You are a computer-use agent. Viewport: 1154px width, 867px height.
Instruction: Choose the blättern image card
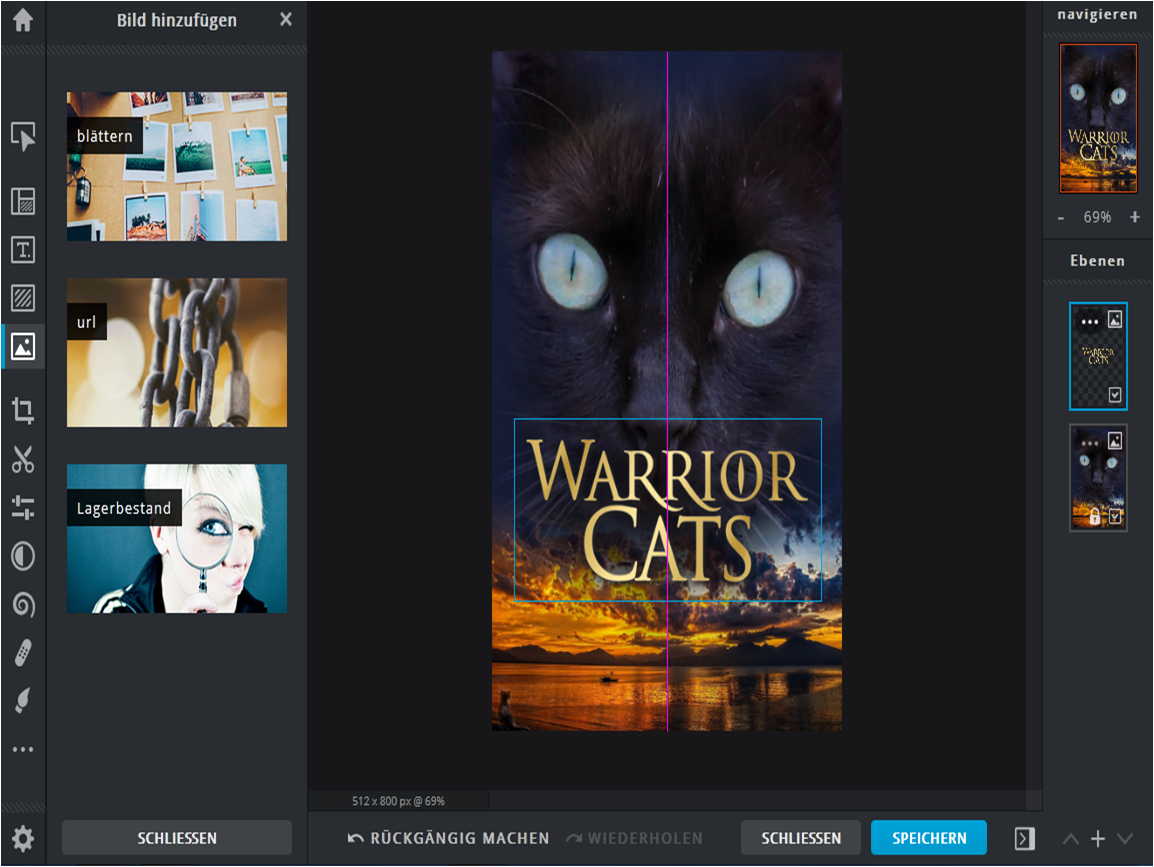177,166
